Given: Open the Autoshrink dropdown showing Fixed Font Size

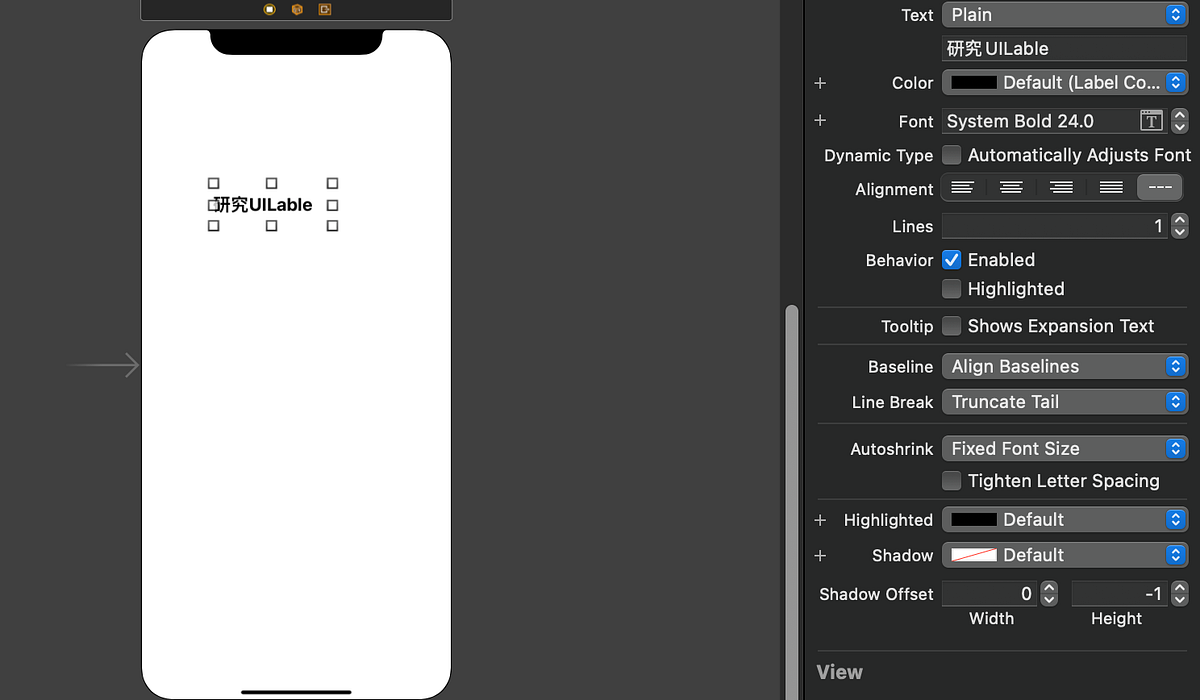Looking at the screenshot, I should [x=1063, y=448].
